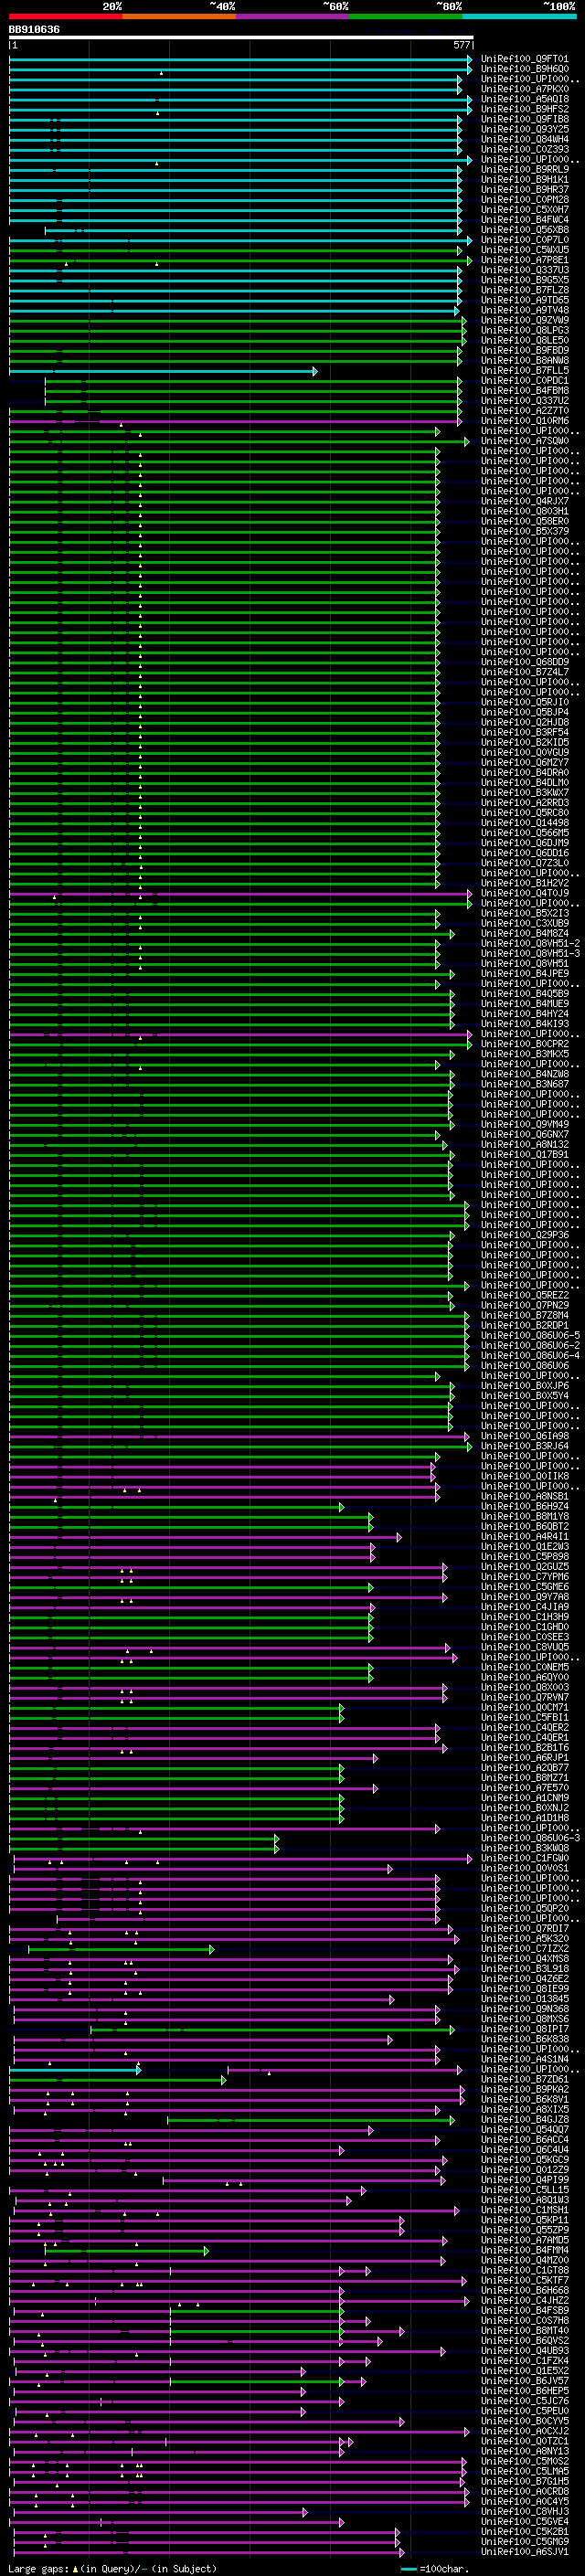Viewport: 585px width, 2576px height.
Task: Open hit UniRef100_B2B1T6
Action: (x=525, y=1748)
